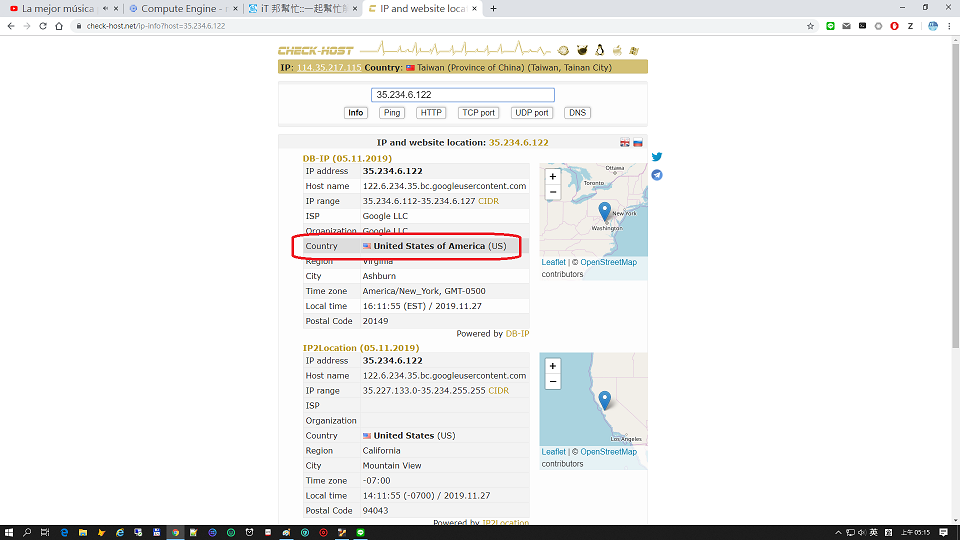Open the DB-IP powered-by link
Viewport: 960px width, 540px height.
click(517, 334)
